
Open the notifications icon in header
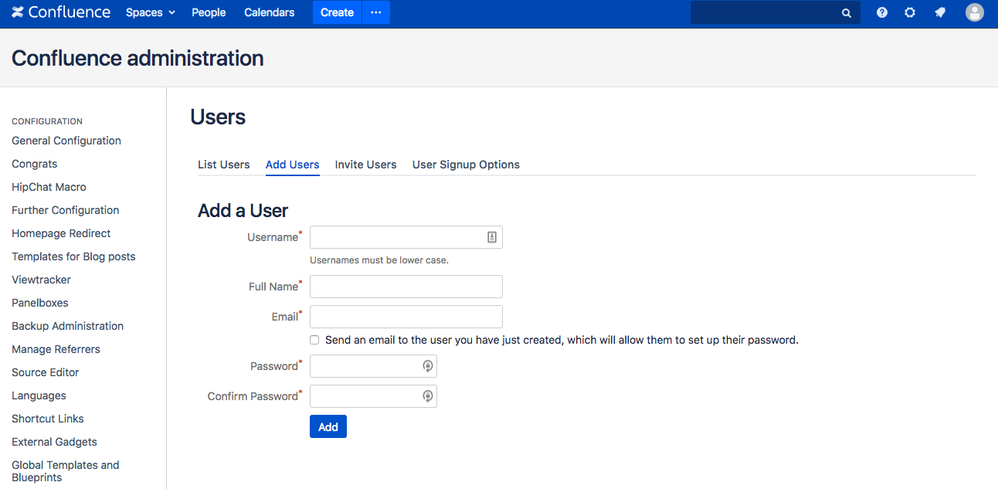click(x=940, y=13)
